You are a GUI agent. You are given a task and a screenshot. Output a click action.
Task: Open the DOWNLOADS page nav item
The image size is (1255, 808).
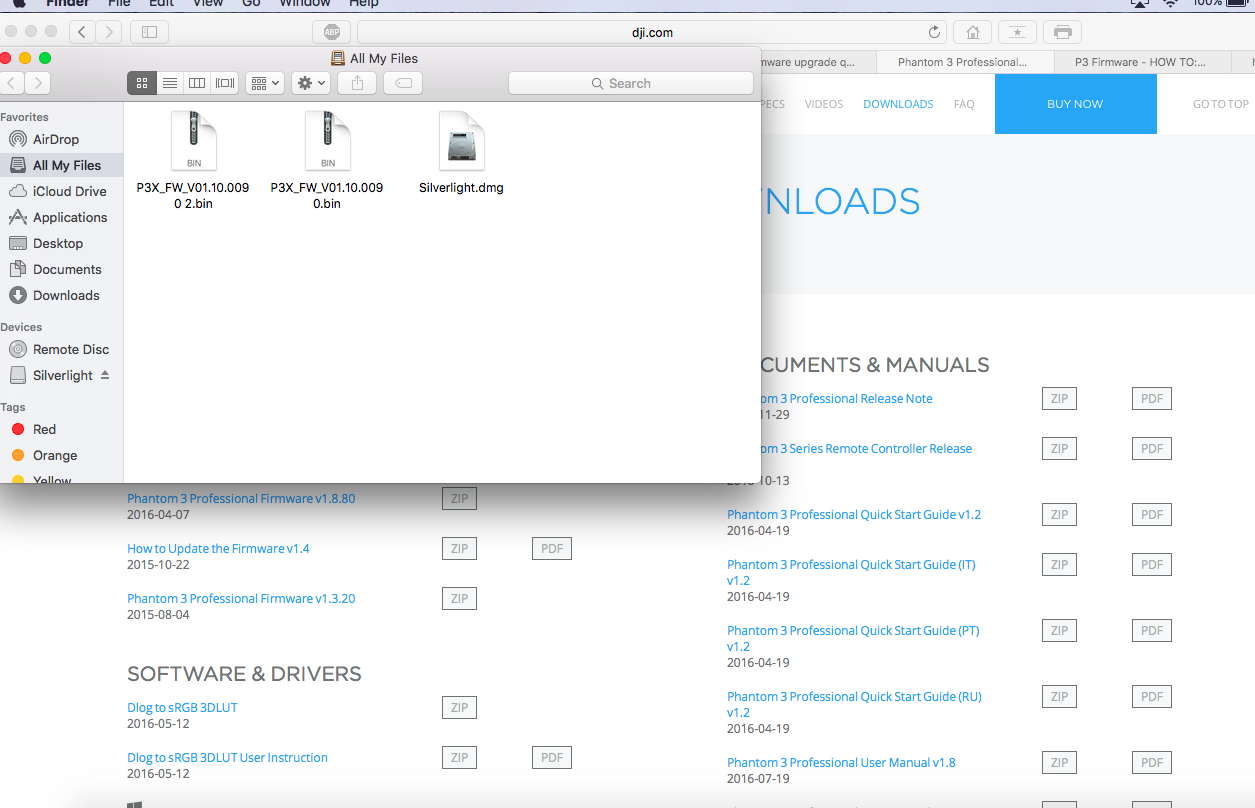click(x=898, y=104)
